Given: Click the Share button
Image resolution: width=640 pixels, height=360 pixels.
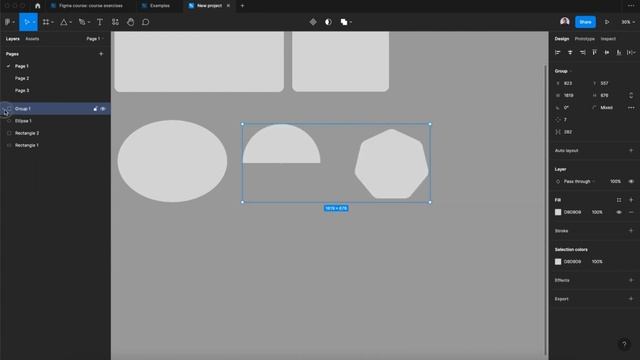Looking at the screenshot, I should (x=585, y=22).
